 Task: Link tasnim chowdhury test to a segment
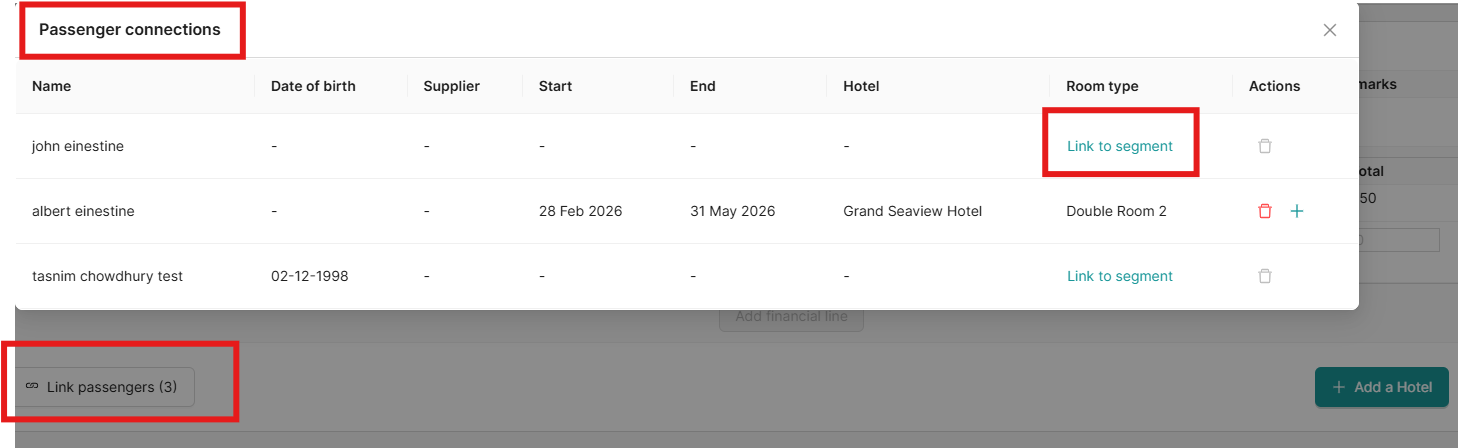coord(1120,276)
